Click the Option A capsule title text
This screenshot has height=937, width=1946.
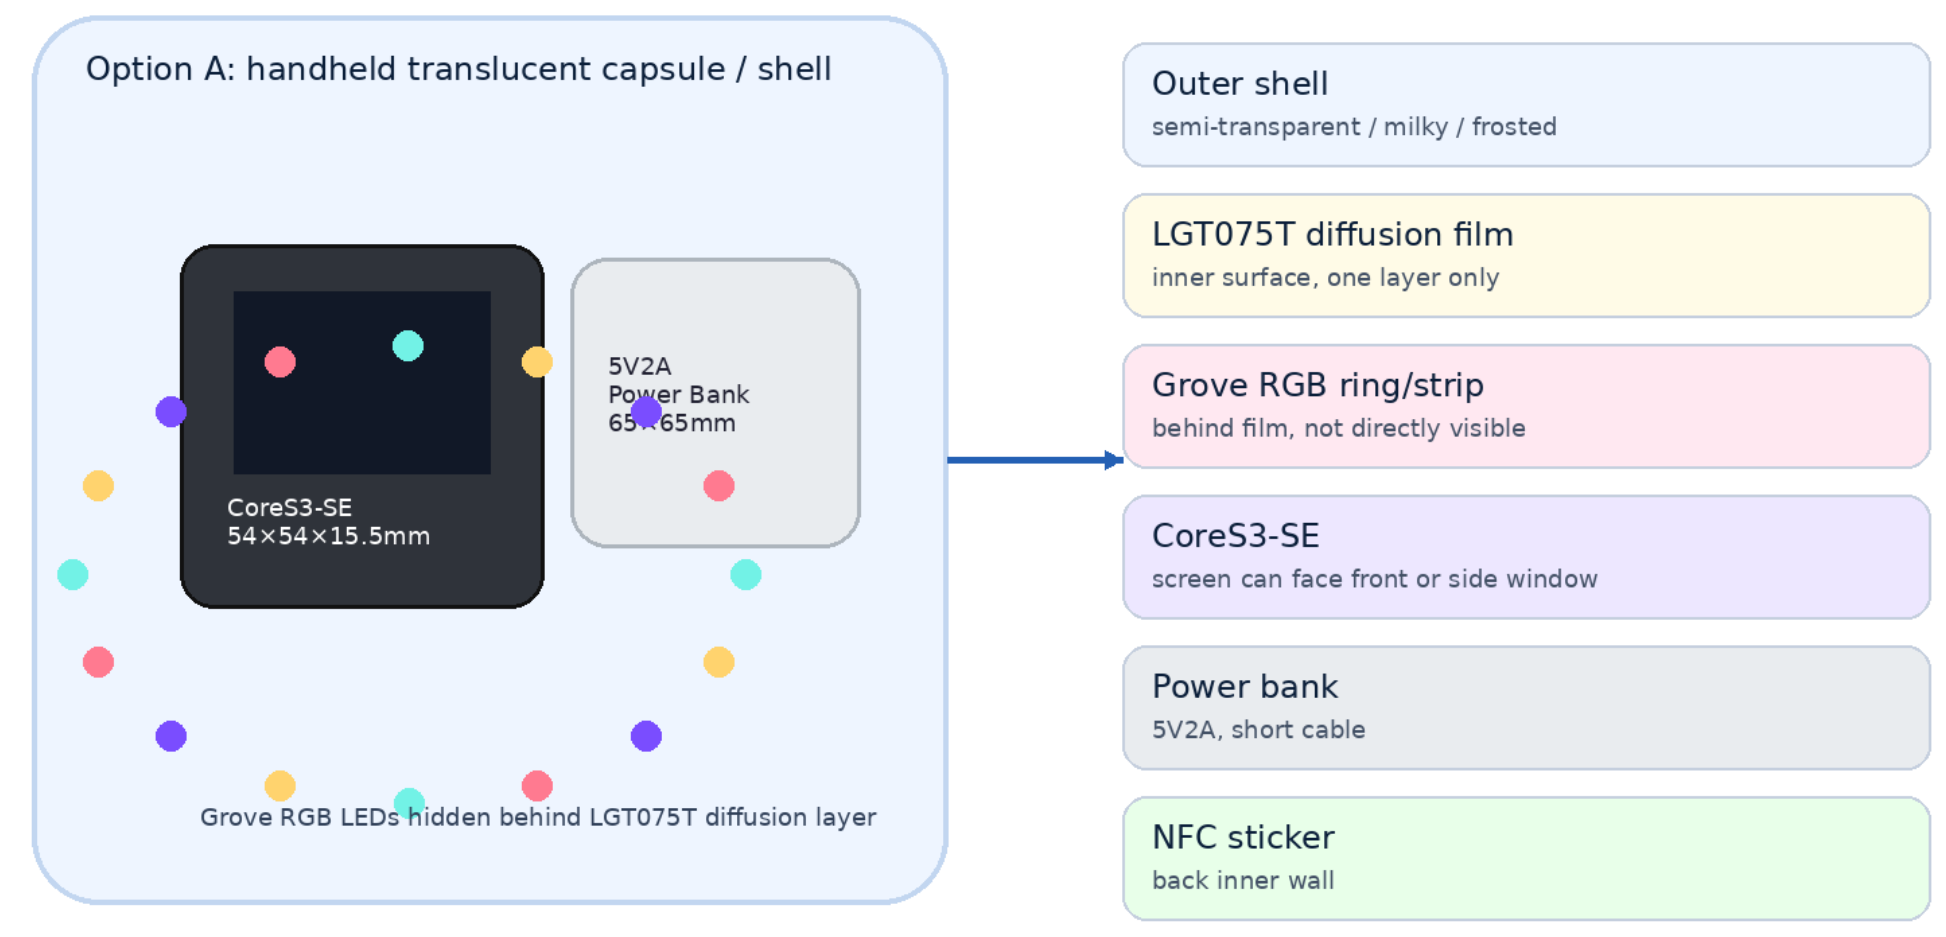pos(458,69)
